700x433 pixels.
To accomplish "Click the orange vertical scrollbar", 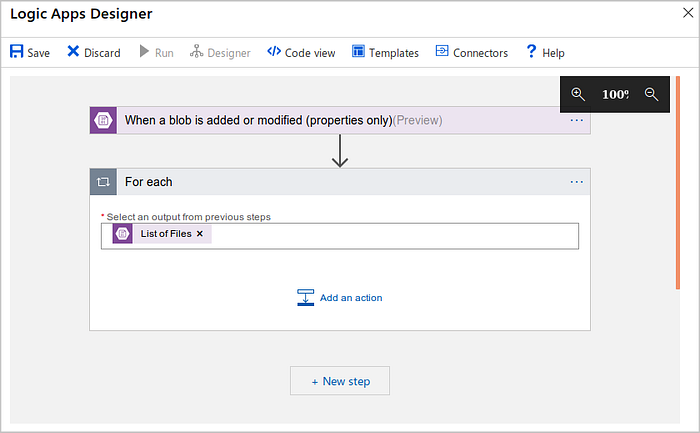I will pos(678,183).
